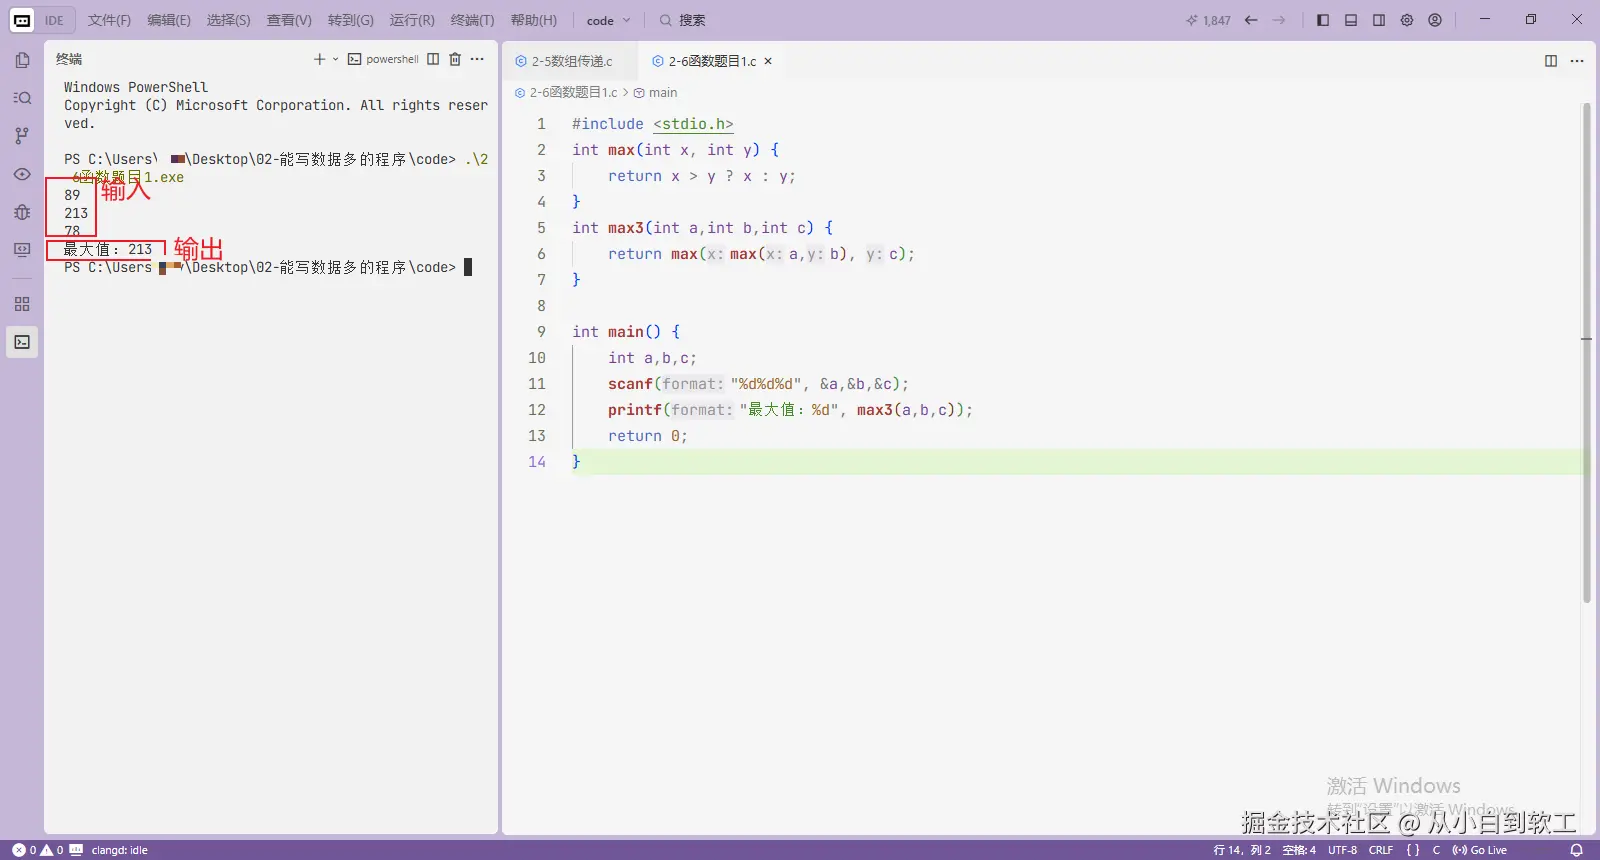Viewport: 1600px width, 860px height.
Task: Open the Extensions view in sidebar
Action: click(x=22, y=304)
